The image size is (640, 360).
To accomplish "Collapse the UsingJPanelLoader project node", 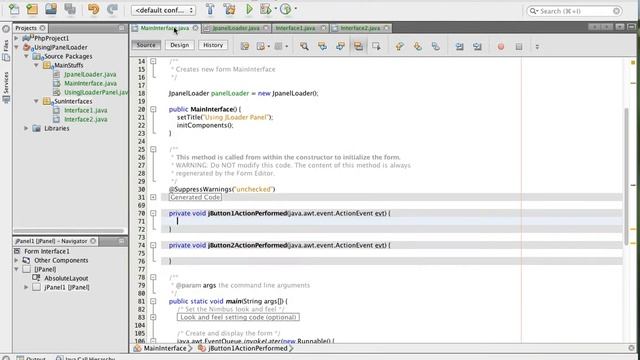I will pos(16,47).
